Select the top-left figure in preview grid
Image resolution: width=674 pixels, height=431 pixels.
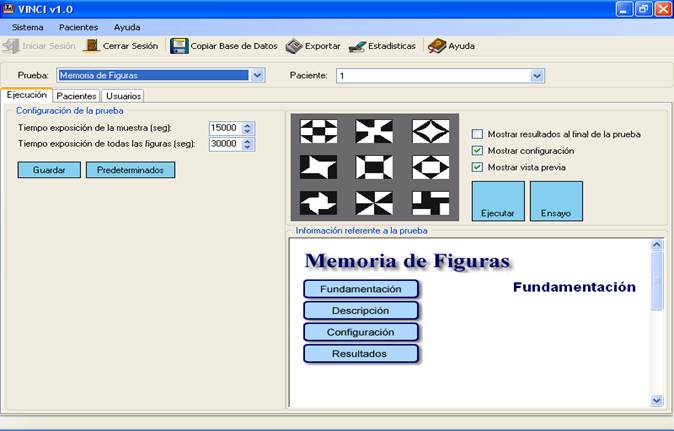click(319, 131)
